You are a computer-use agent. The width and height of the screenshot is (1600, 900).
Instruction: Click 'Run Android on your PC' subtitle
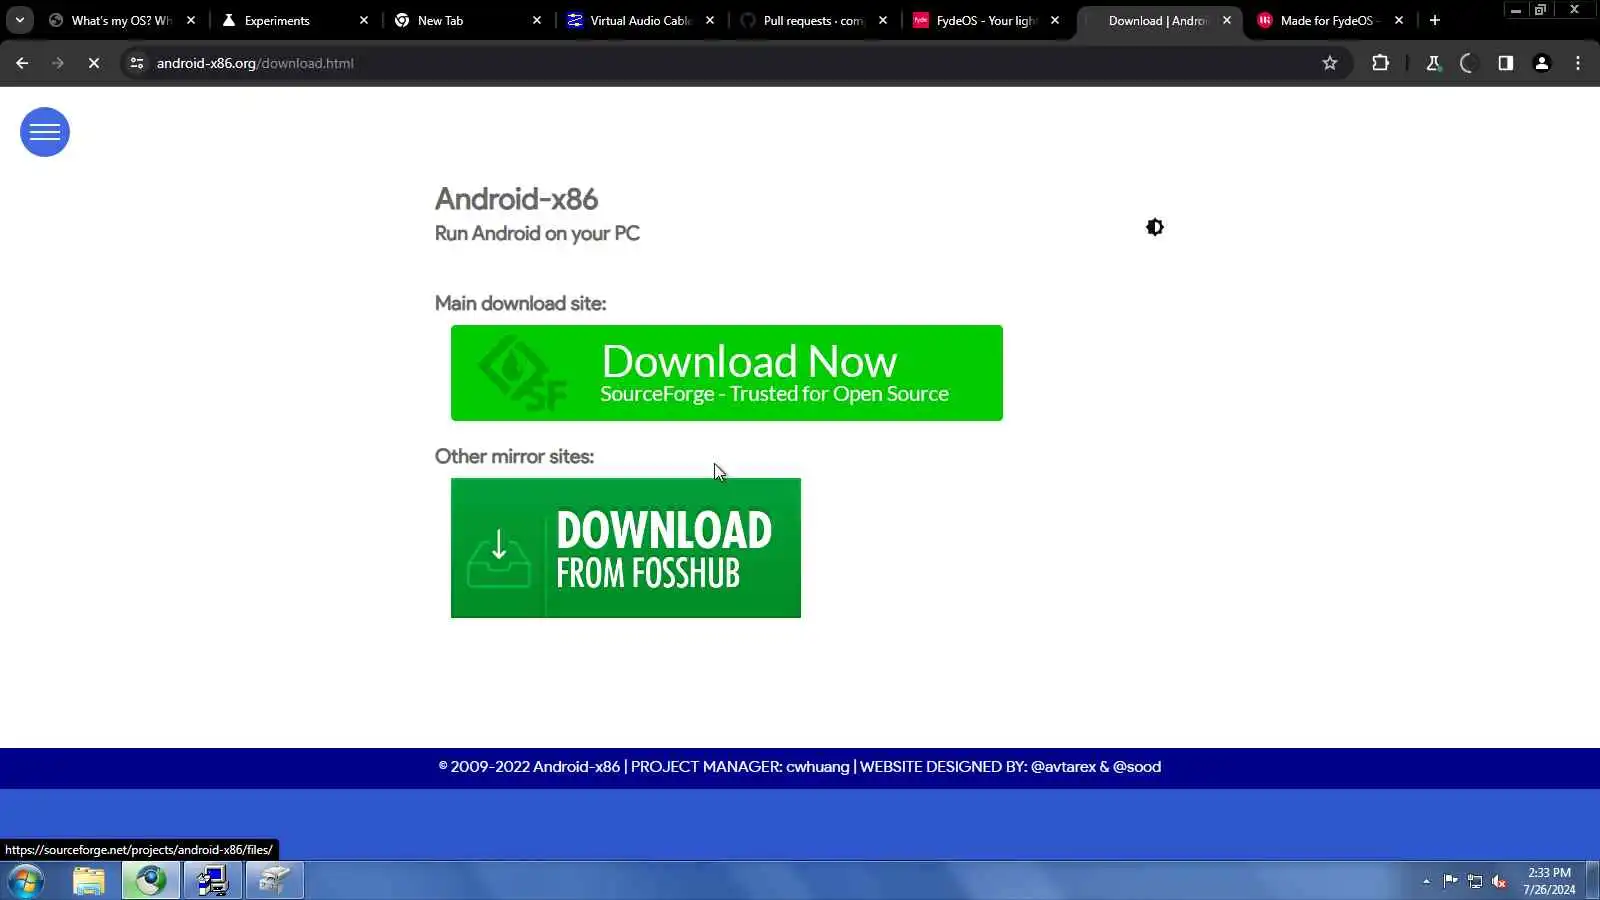coord(537,233)
